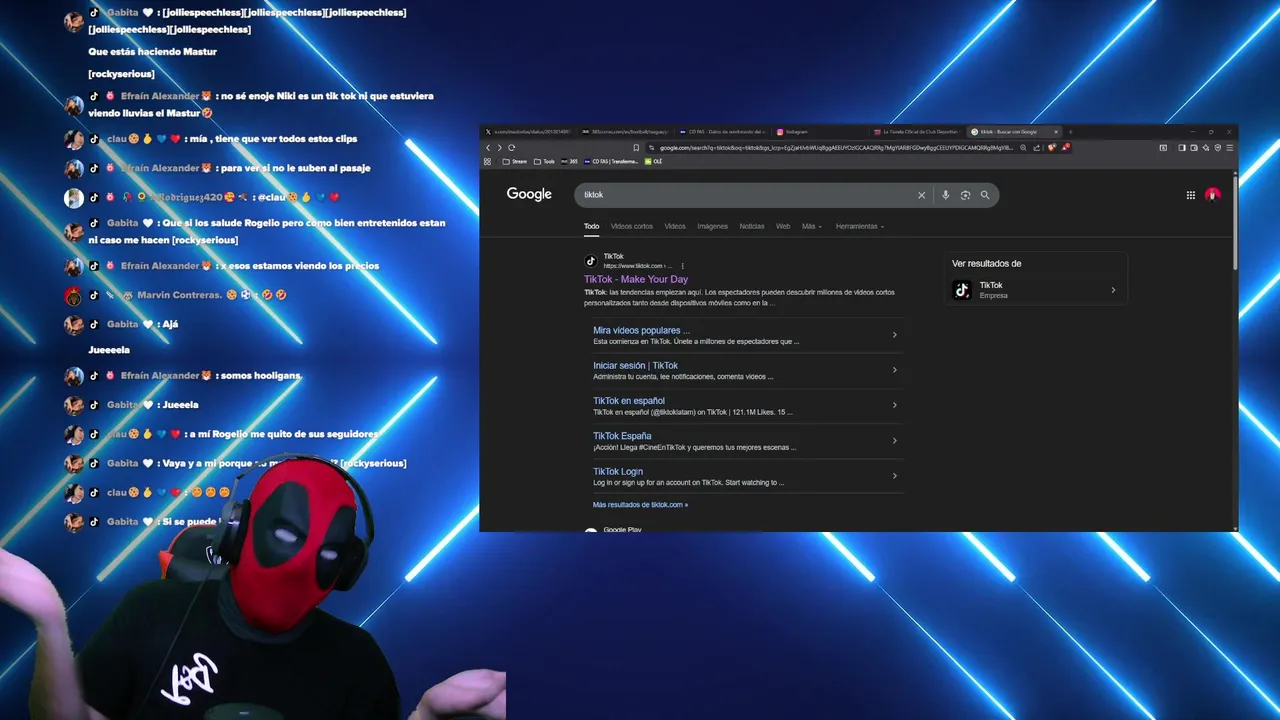Viewport: 1280px width, 720px height.
Task: Close the tiktok Google search tab
Action: [x=1055, y=131]
